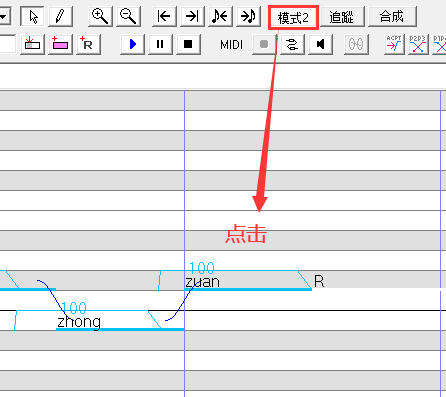Screen dimensions: 446x397
Task: Jump to the start of the track
Action: pos(164,16)
